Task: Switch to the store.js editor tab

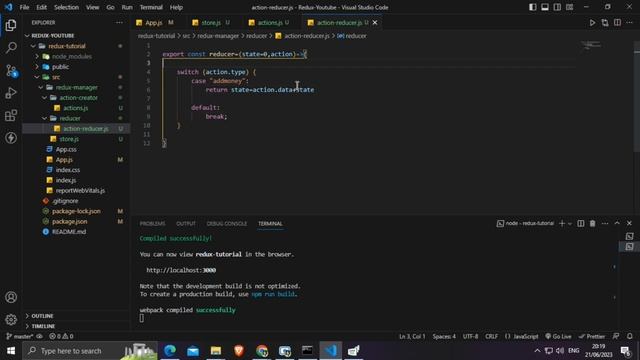Action: (x=211, y=22)
